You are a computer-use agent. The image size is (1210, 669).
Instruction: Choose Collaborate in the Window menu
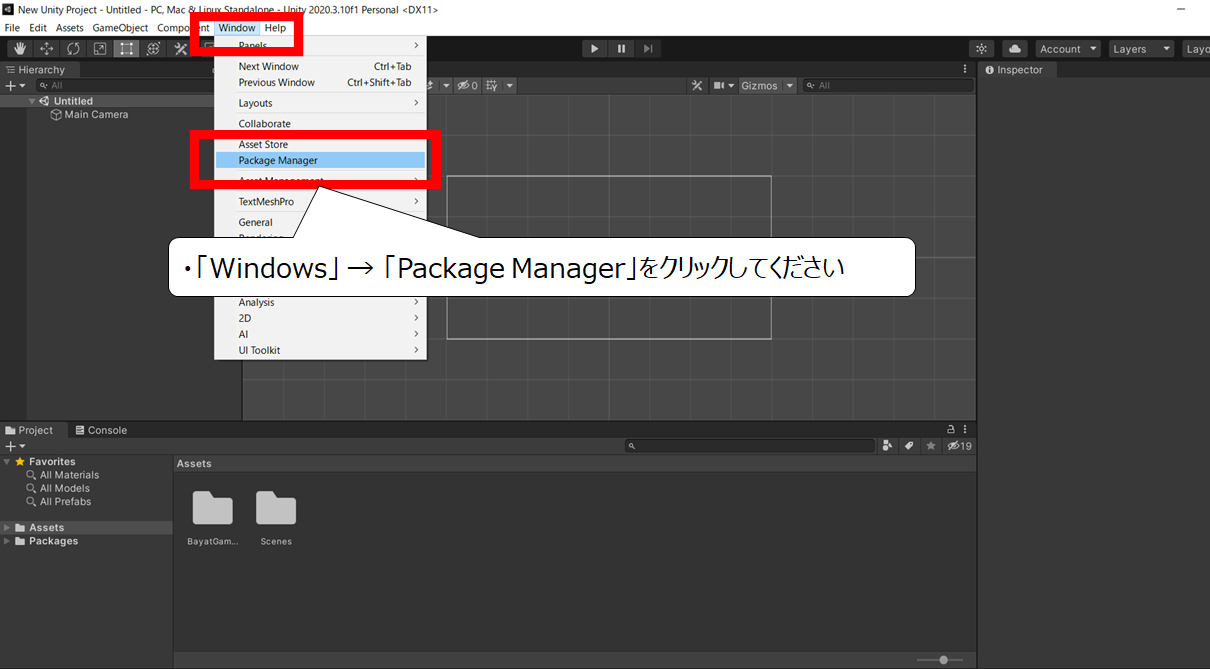[321, 124]
